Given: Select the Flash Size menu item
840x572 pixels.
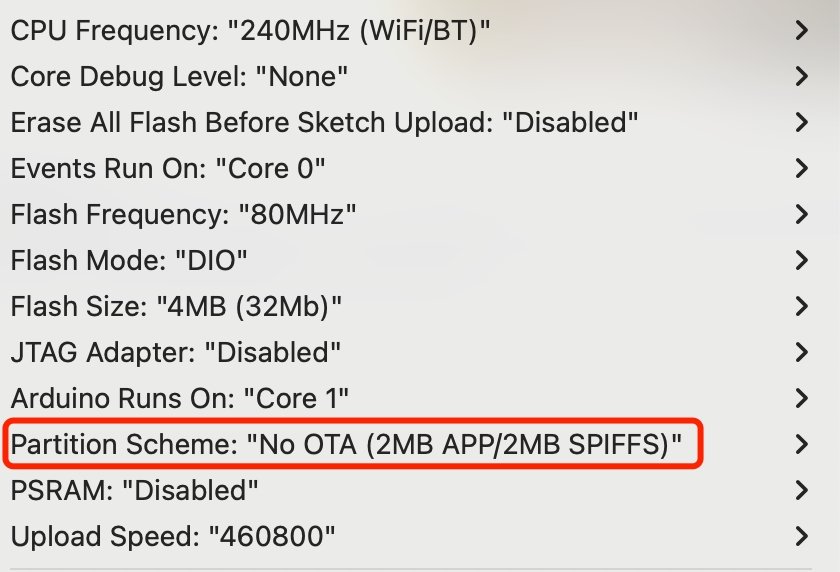Looking at the screenshot, I should click(176, 306).
